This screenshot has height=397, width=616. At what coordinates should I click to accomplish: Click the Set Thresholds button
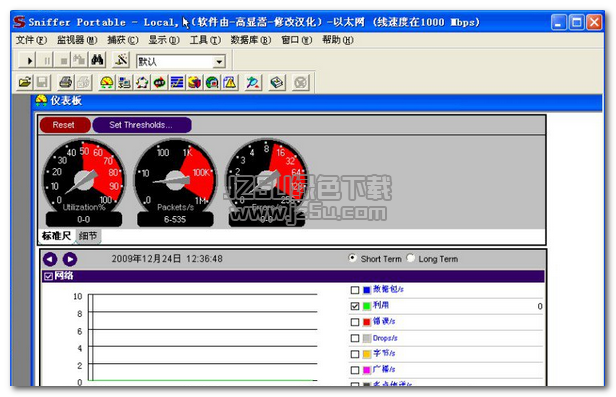pos(142,125)
